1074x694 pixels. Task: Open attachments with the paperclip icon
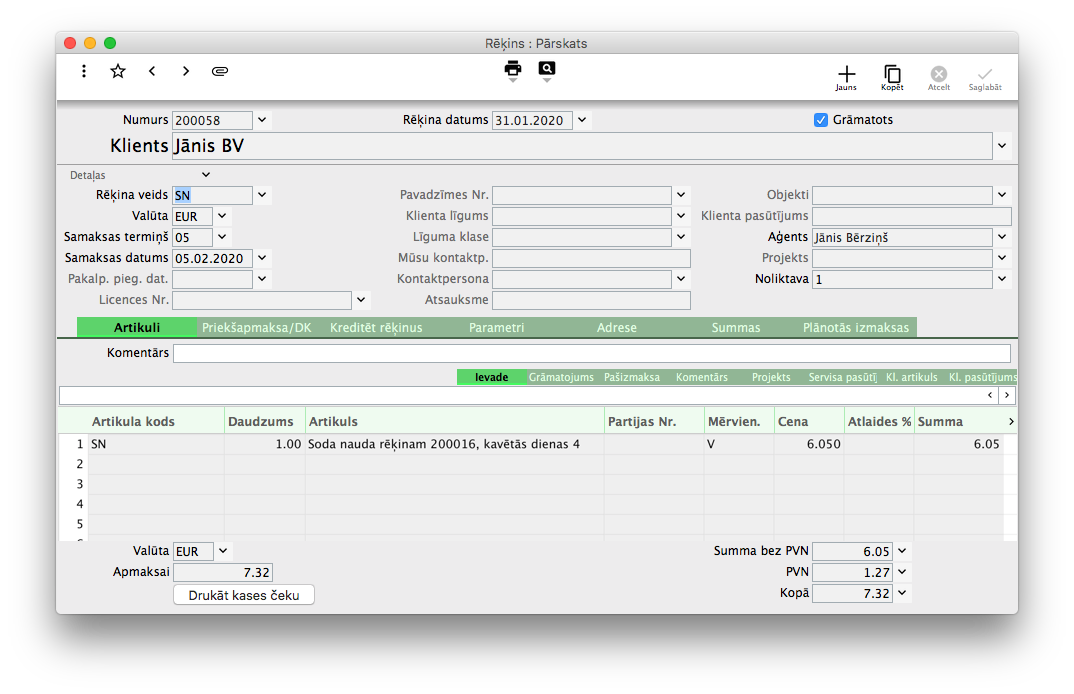click(x=220, y=71)
